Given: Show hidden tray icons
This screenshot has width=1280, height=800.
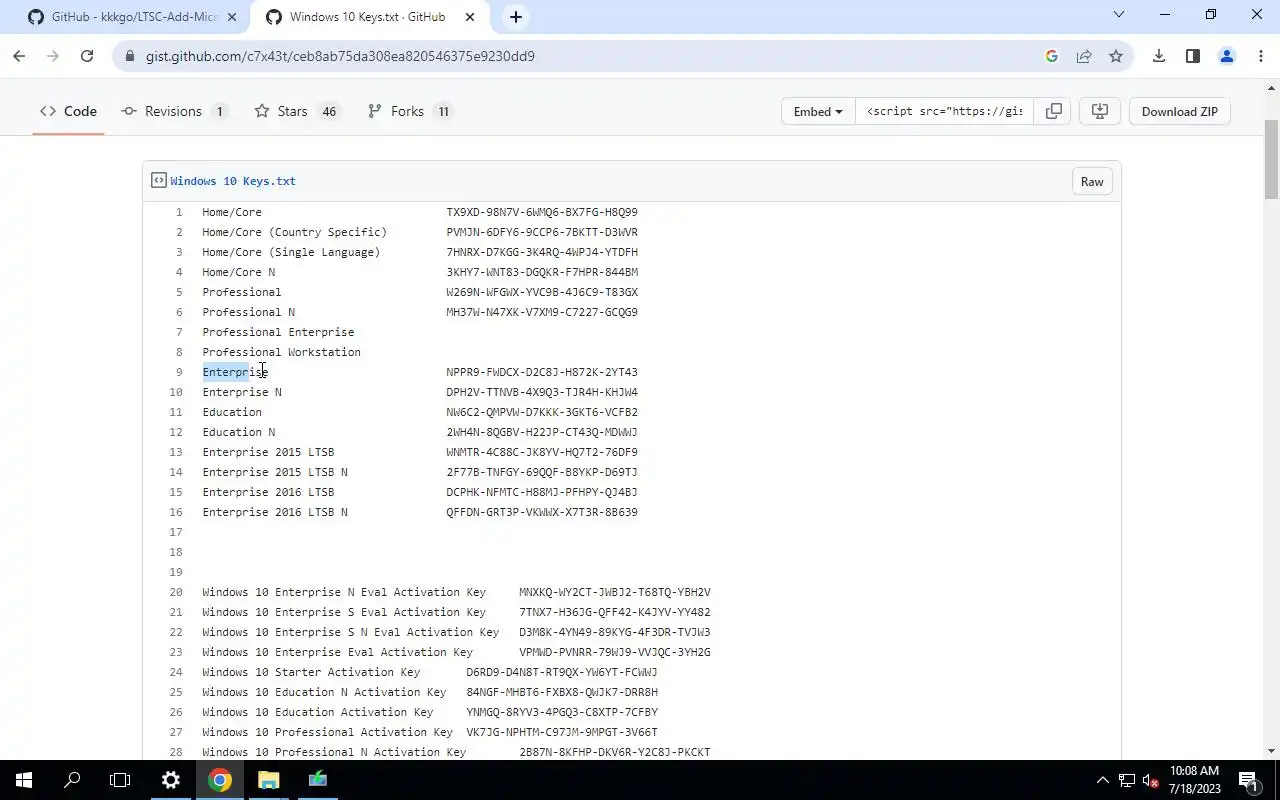Looking at the screenshot, I should [1102, 780].
